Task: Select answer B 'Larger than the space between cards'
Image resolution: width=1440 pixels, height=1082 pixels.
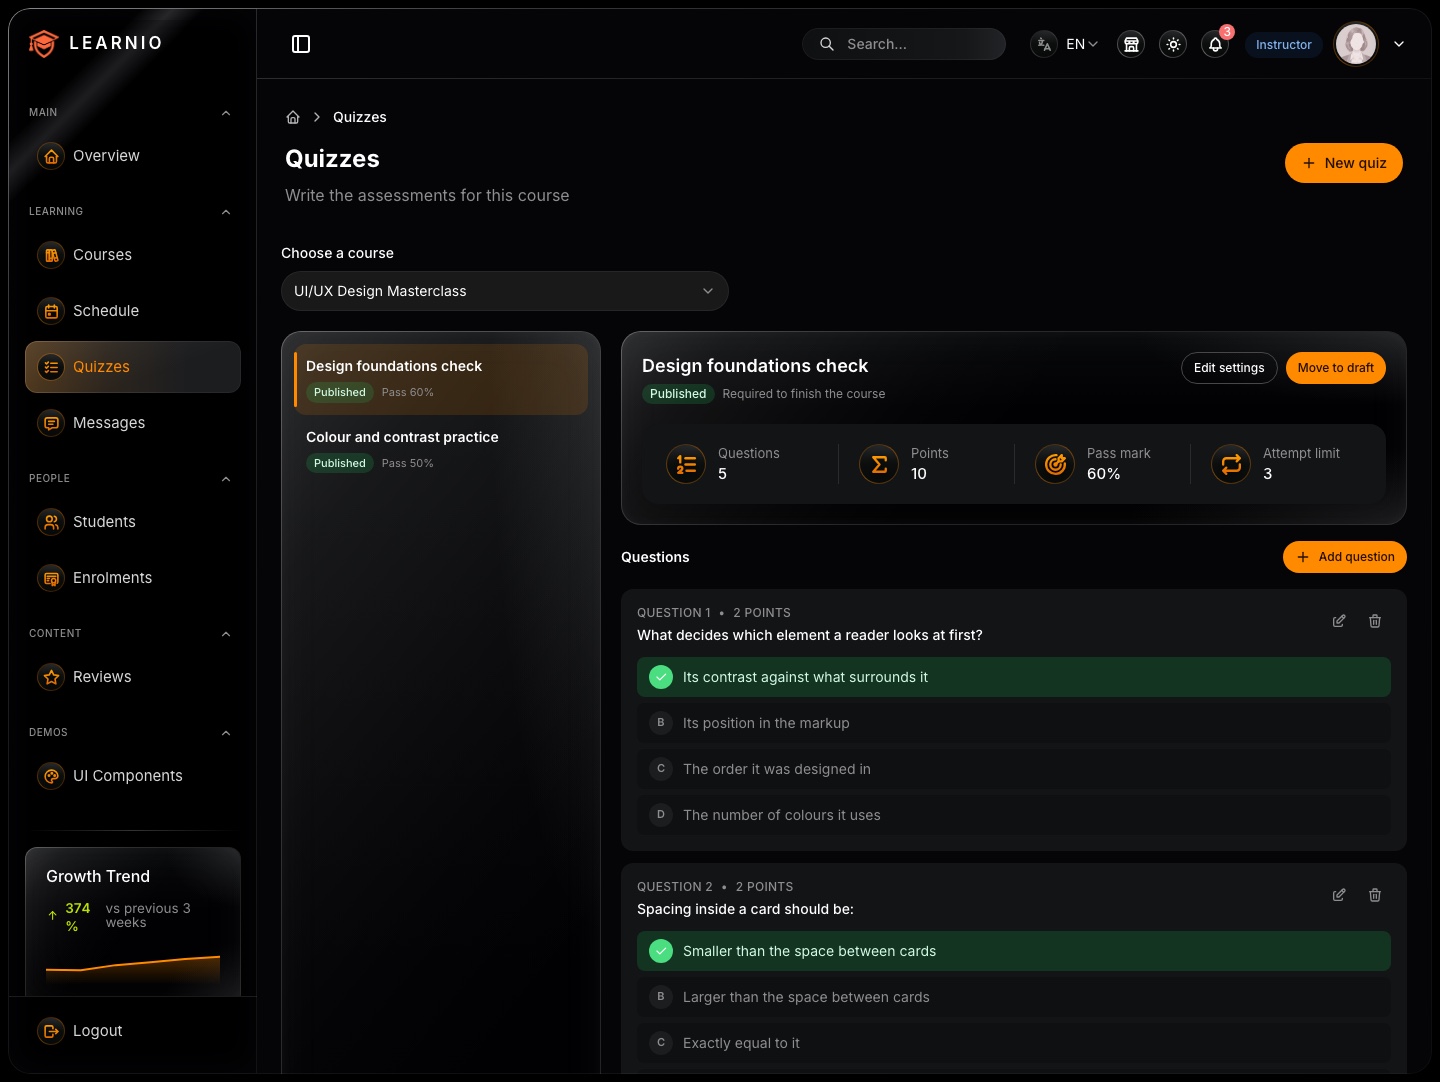Action: pos(1014,997)
